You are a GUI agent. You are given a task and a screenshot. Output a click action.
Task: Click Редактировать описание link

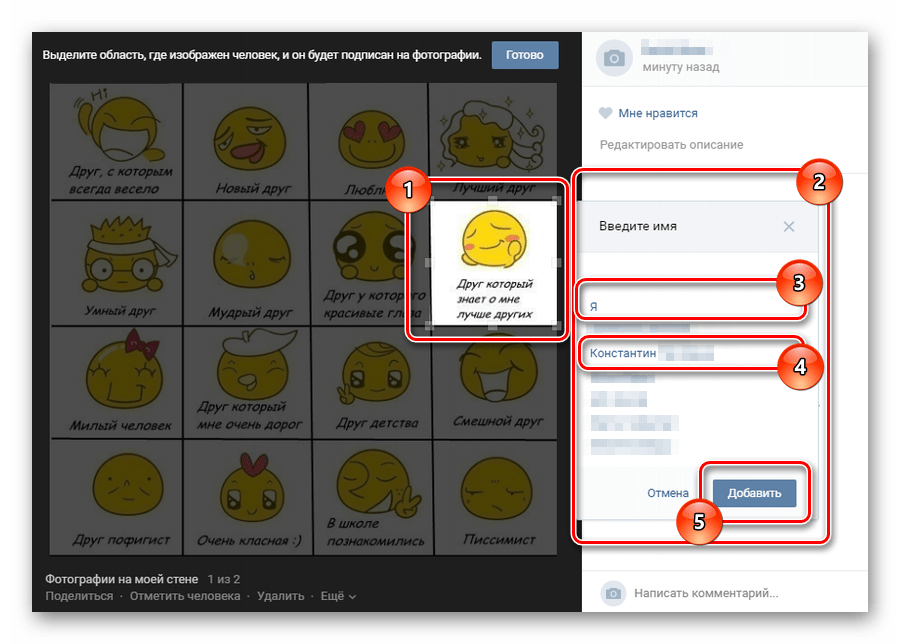click(671, 145)
